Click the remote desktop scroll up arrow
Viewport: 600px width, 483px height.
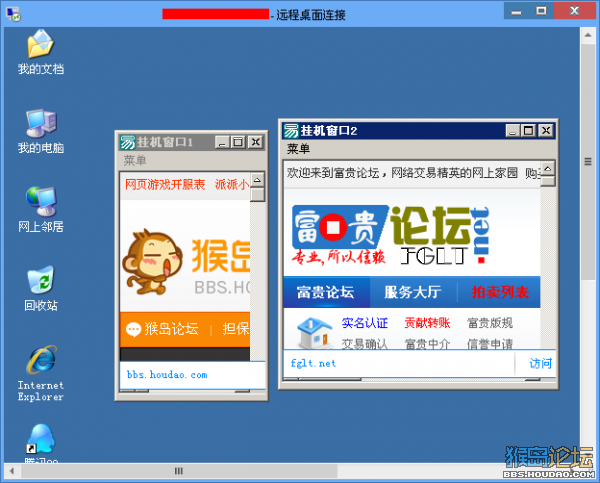pos(588,35)
